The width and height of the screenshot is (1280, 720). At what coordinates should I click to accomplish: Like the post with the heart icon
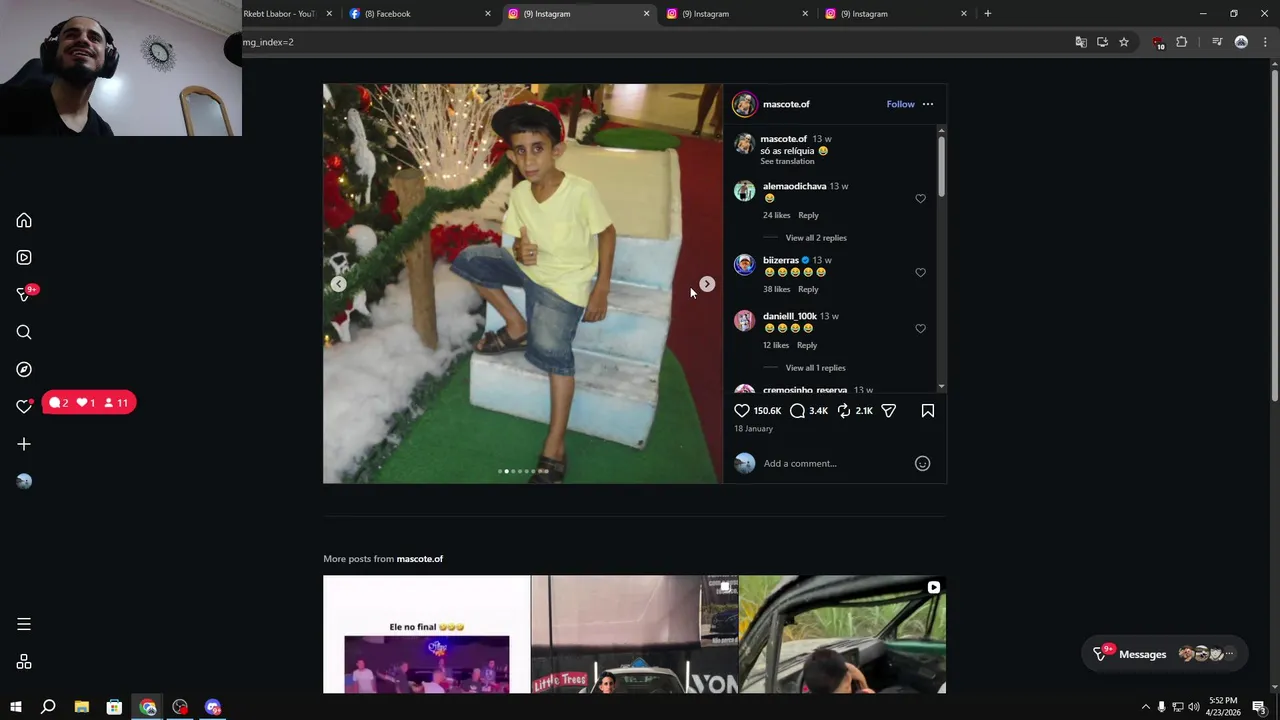pyautogui.click(x=742, y=411)
